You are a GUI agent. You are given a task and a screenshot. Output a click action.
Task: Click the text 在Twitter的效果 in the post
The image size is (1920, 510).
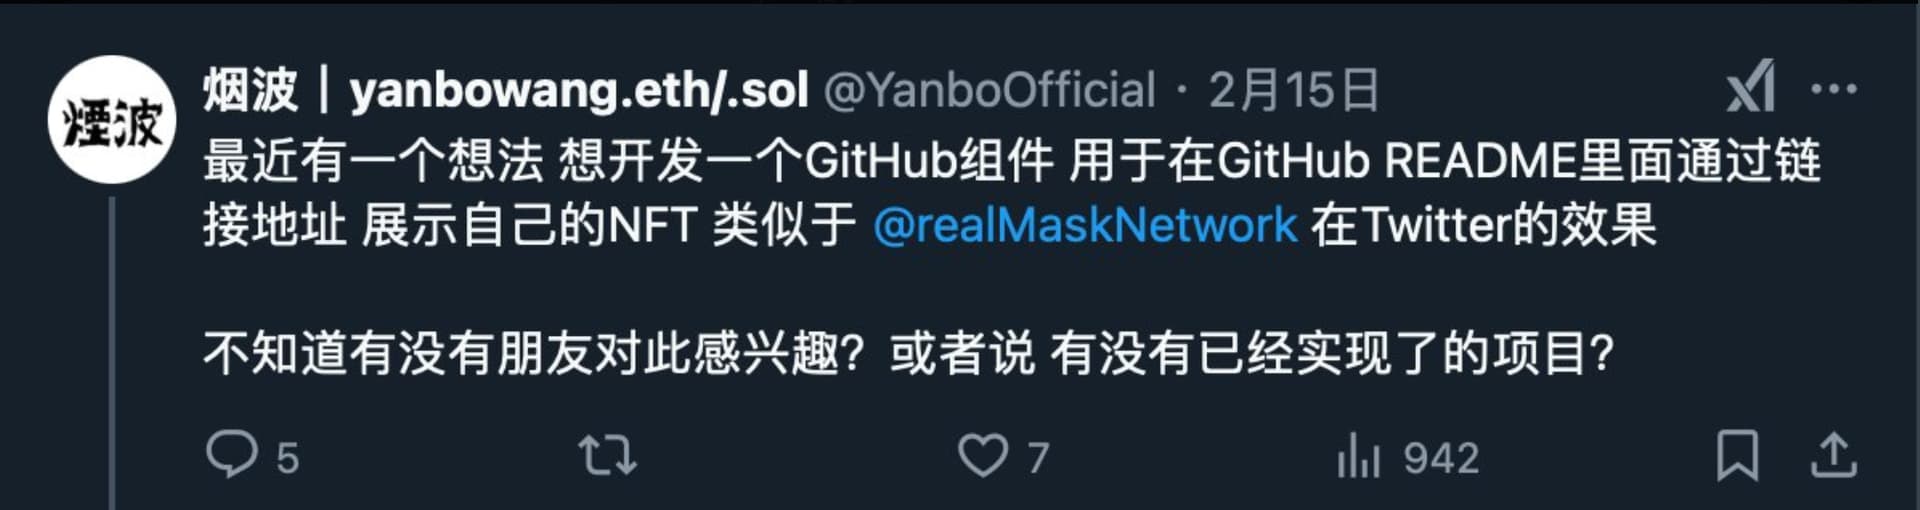tap(1484, 225)
